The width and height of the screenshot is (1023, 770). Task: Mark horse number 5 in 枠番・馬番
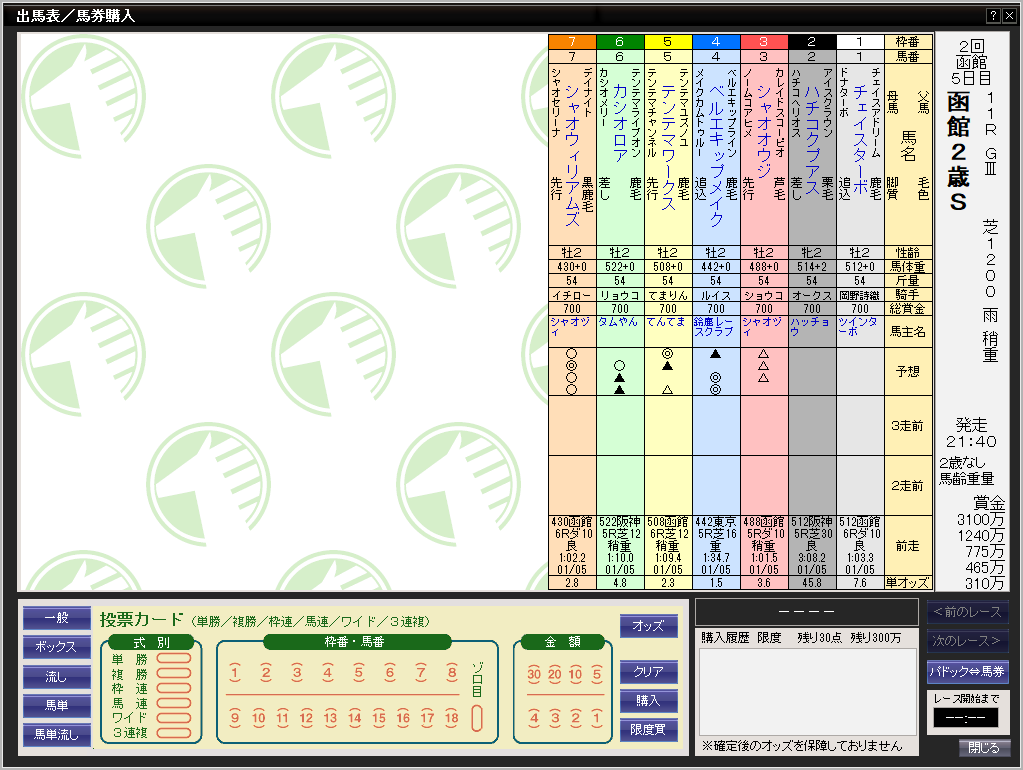tap(359, 673)
